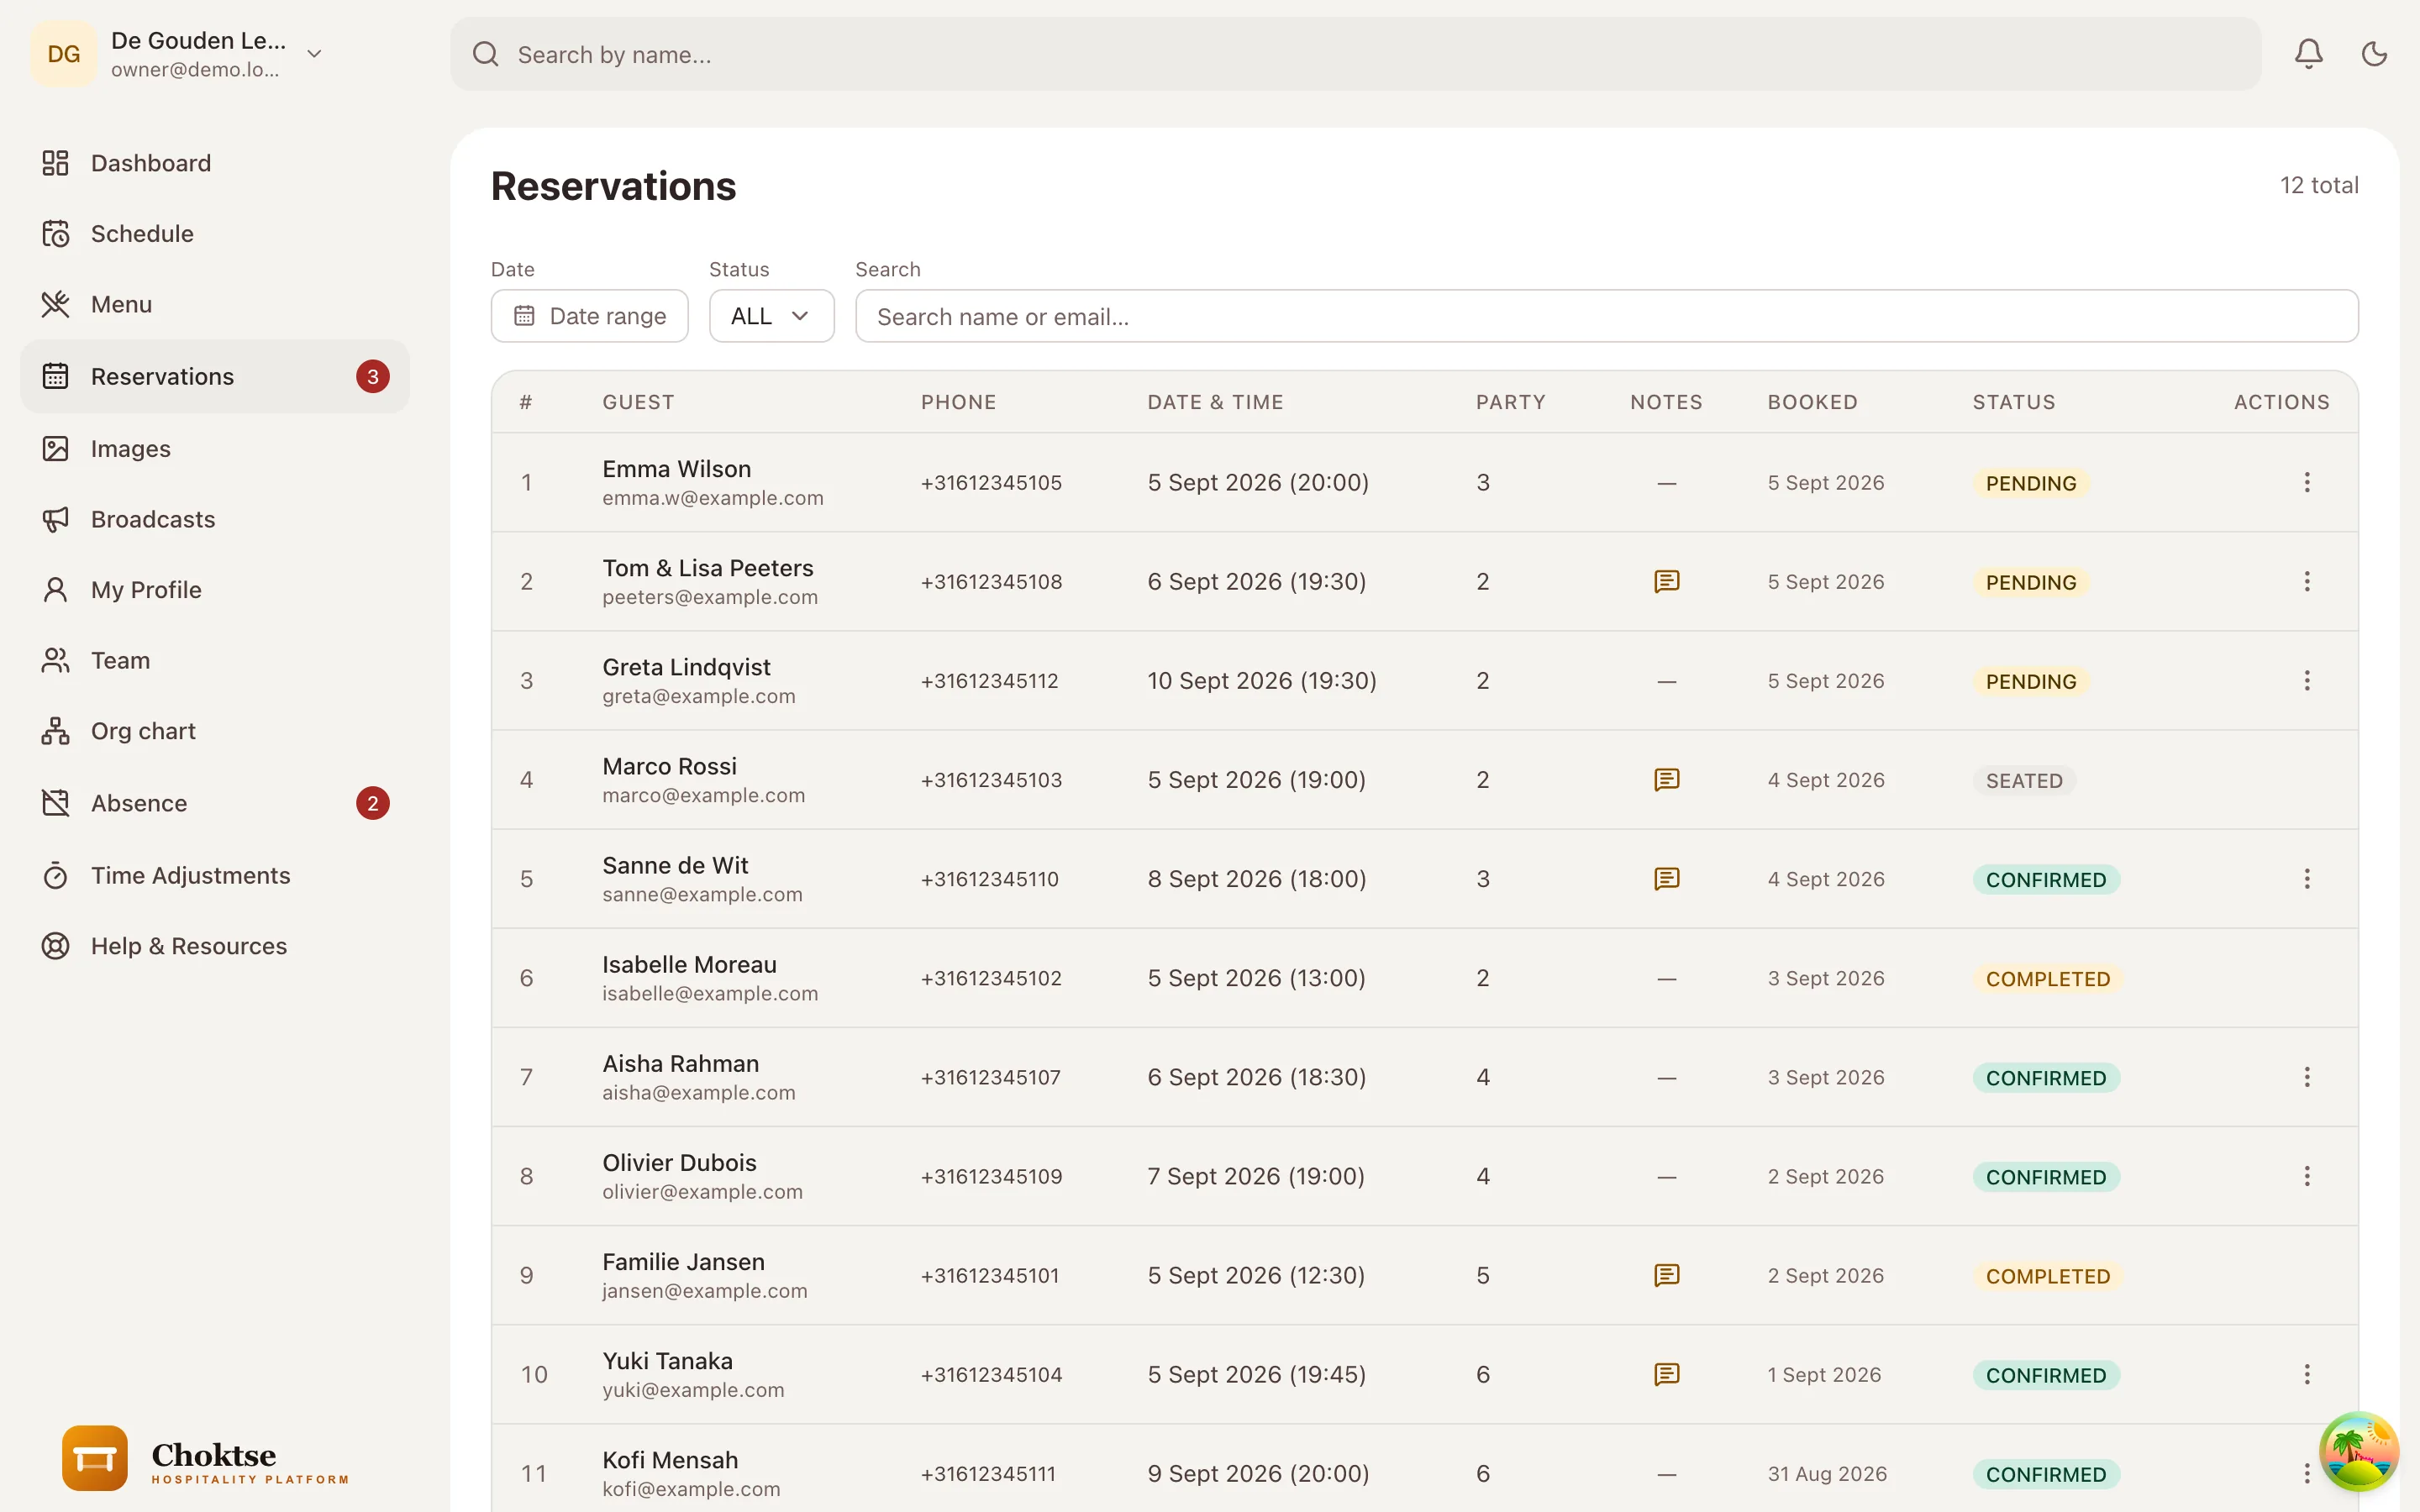View note icon for Familie Jansen

(x=1666, y=1275)
